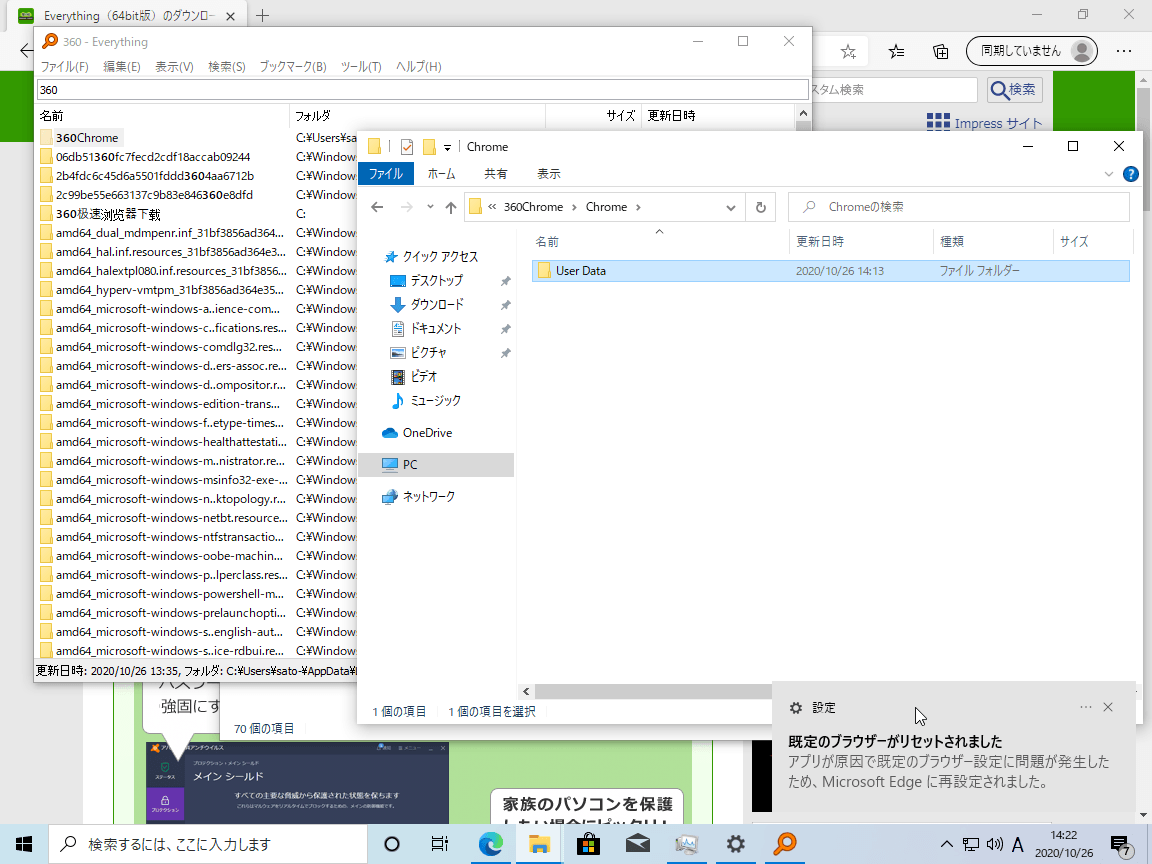Image resolution: width=1152 pixels, height=864 pixels.
Task: Click the Everything app taskbar icon
Action: click(x=785, y=844)
